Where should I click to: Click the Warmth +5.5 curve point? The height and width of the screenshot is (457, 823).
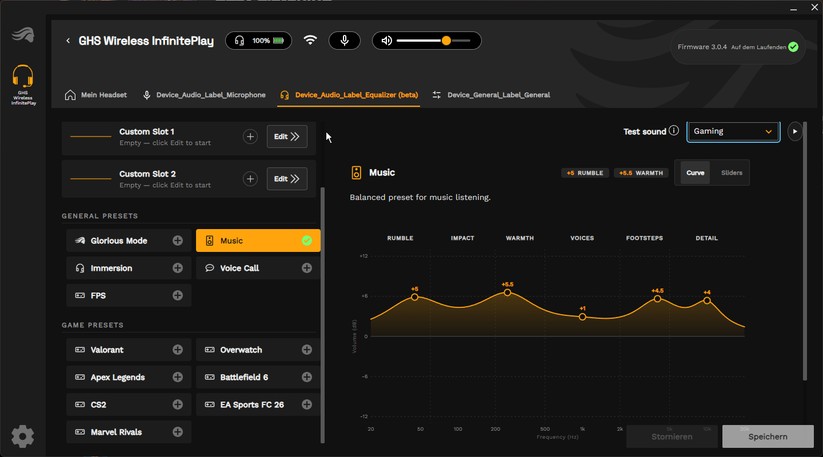pos(508,292)
